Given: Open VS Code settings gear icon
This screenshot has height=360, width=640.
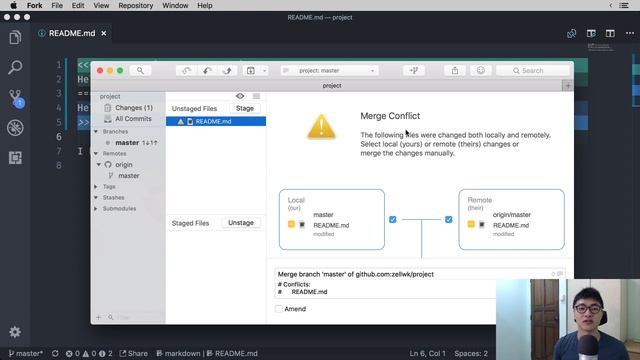Looking at the screenshot, I should 15,332.
